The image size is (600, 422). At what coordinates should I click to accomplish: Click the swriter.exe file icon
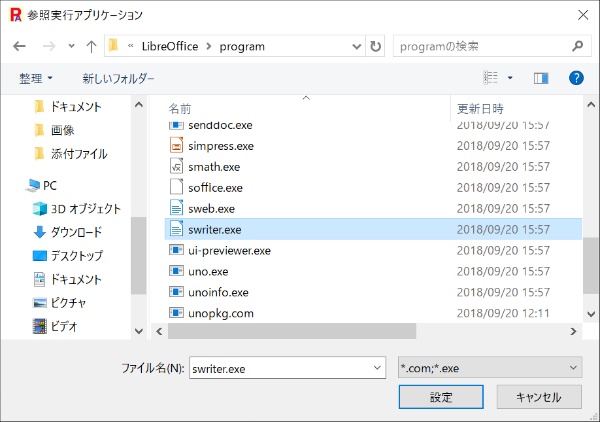(176, 229)
